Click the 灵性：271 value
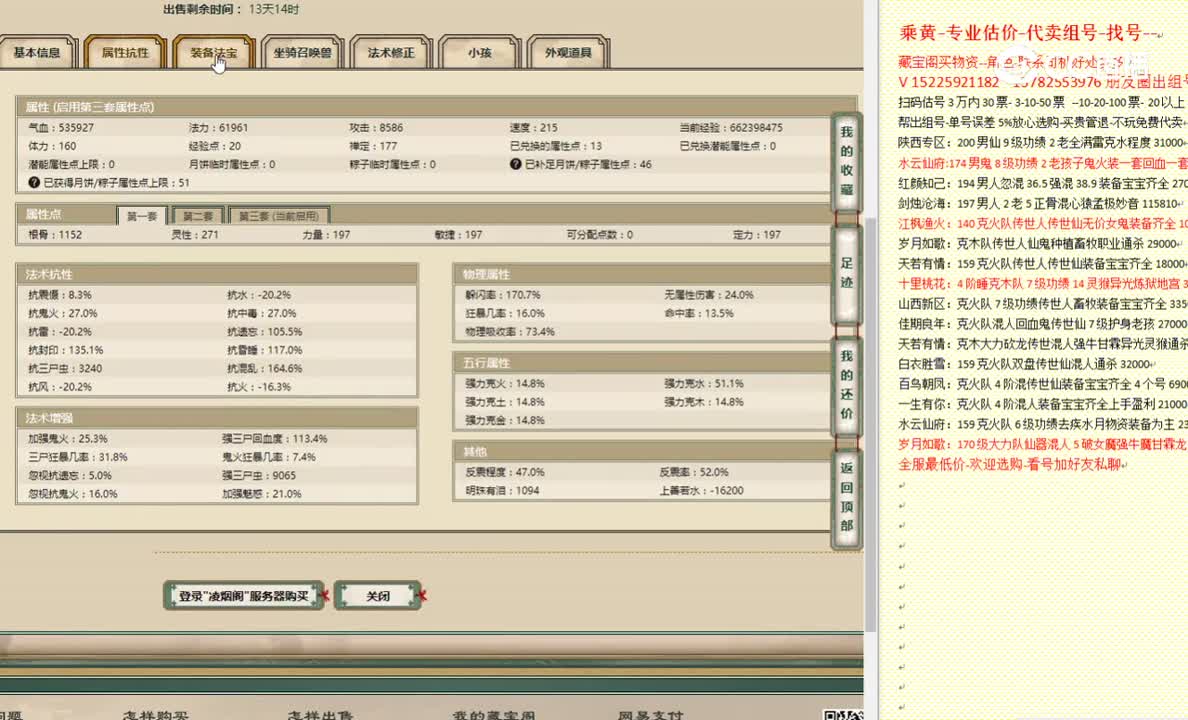The image size is (1188, 720). click(x=195, y=234)
